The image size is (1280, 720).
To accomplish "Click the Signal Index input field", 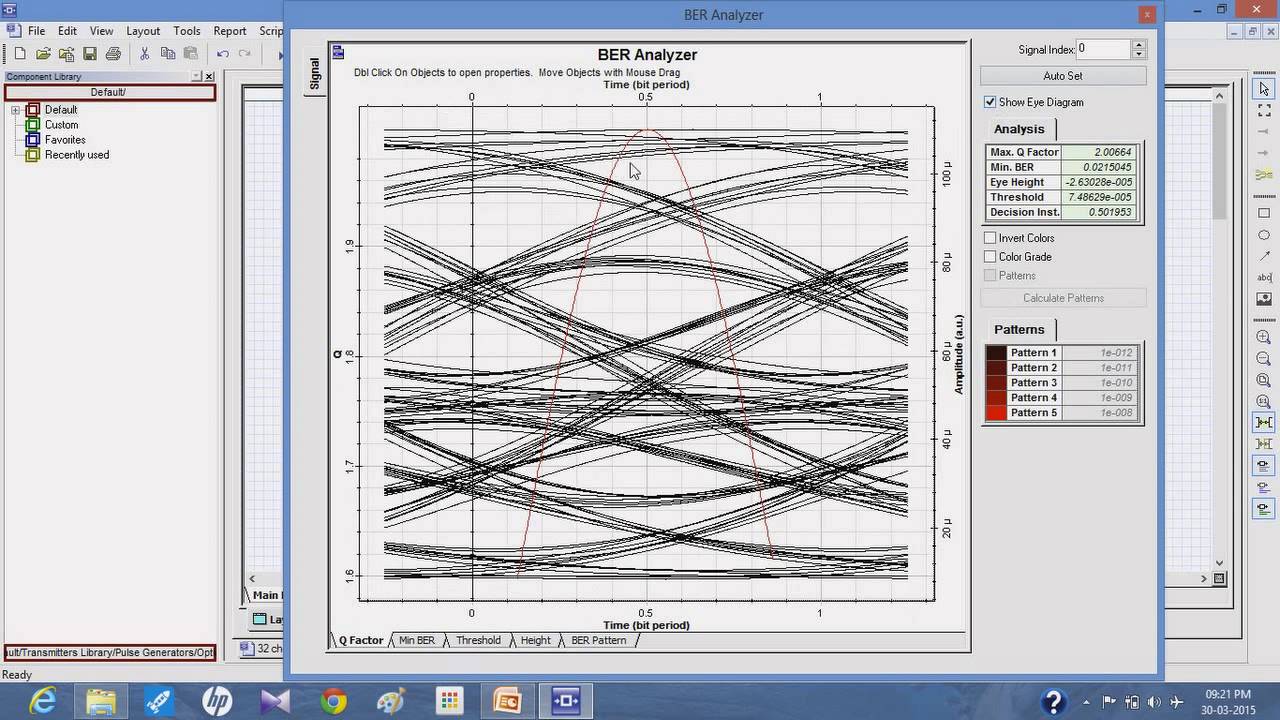I will [x=1104, y=49].
